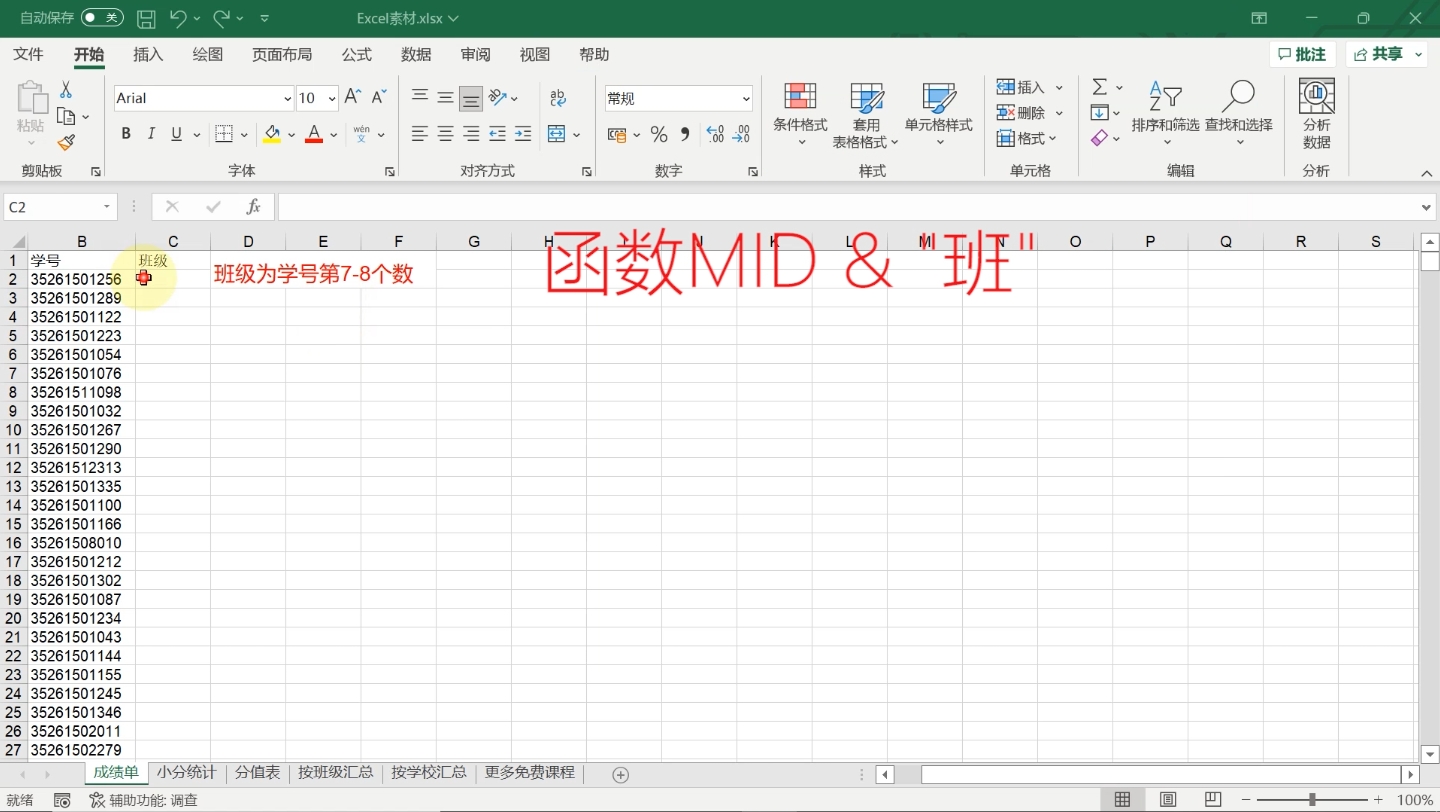Open the 分值表 sheet tab
Screen dimensions: 1440x812
(x=257, y=773)
